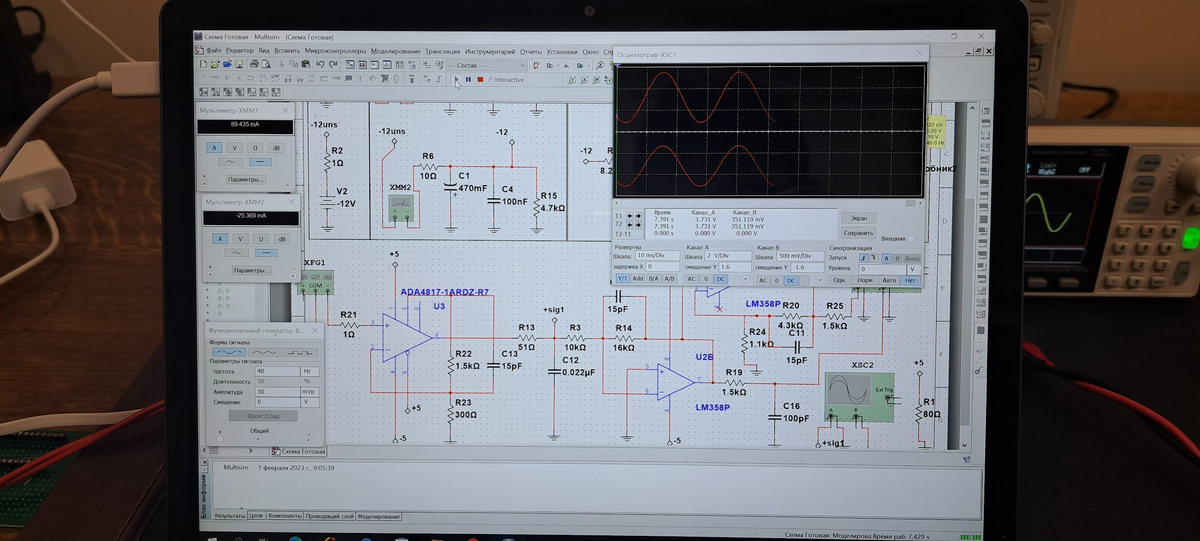Set Channel B coupling to DC
1200x541 pixels.
791,280
